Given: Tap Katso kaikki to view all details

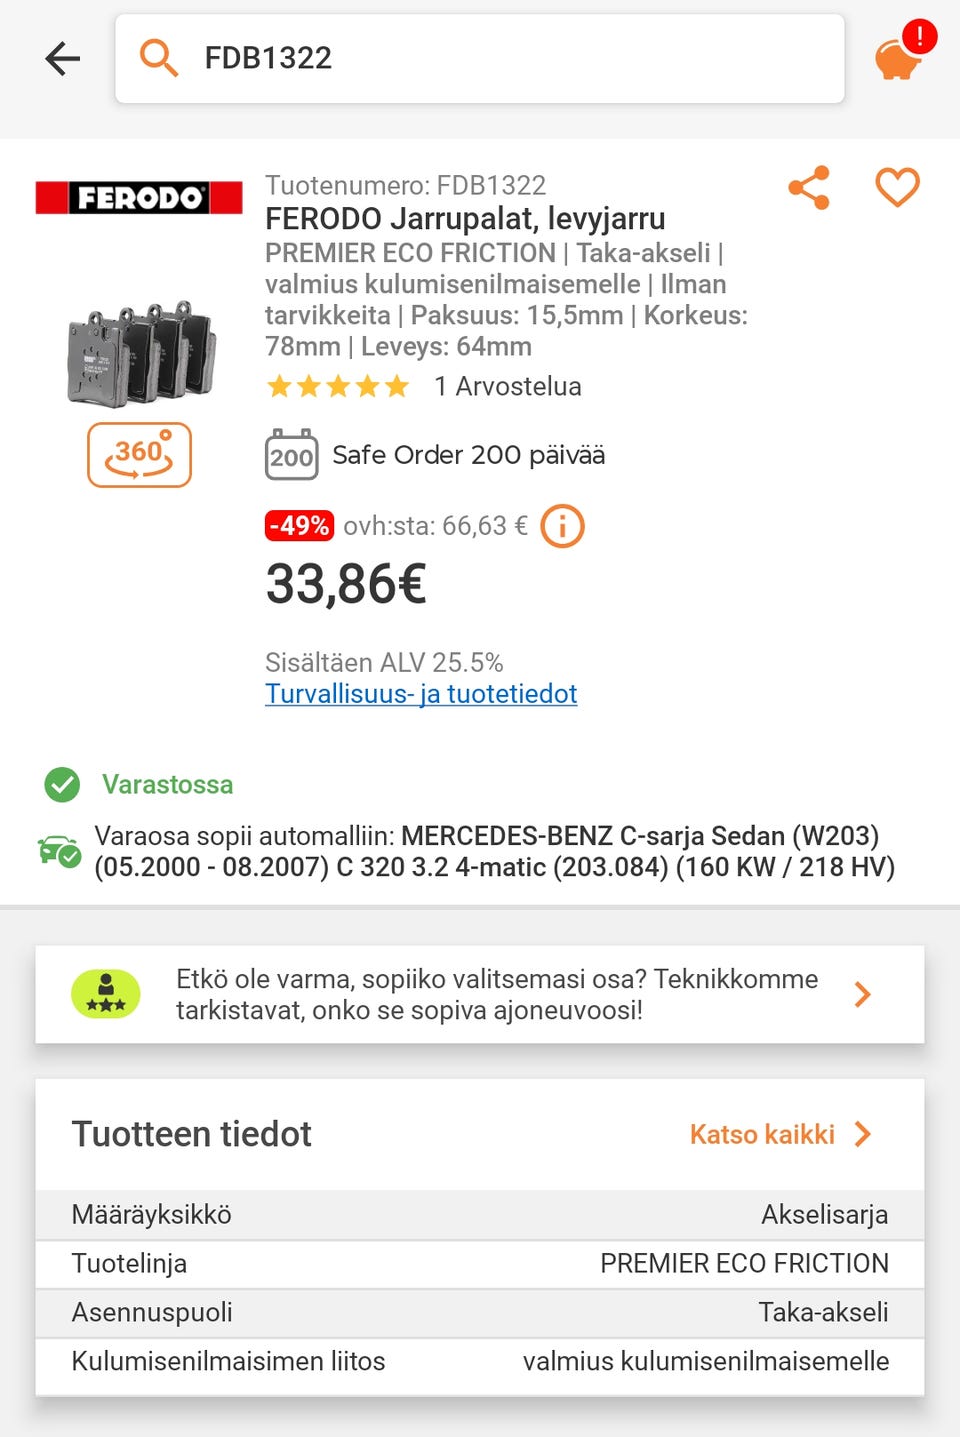Looking at the screenshot, I should pos(762,1134).
